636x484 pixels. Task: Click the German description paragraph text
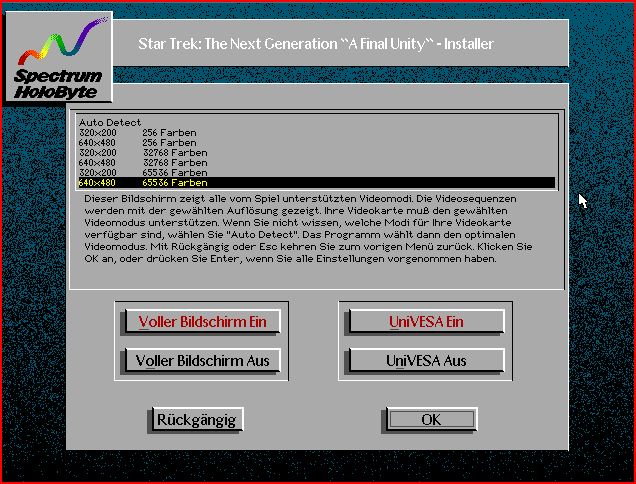[315, 229]
